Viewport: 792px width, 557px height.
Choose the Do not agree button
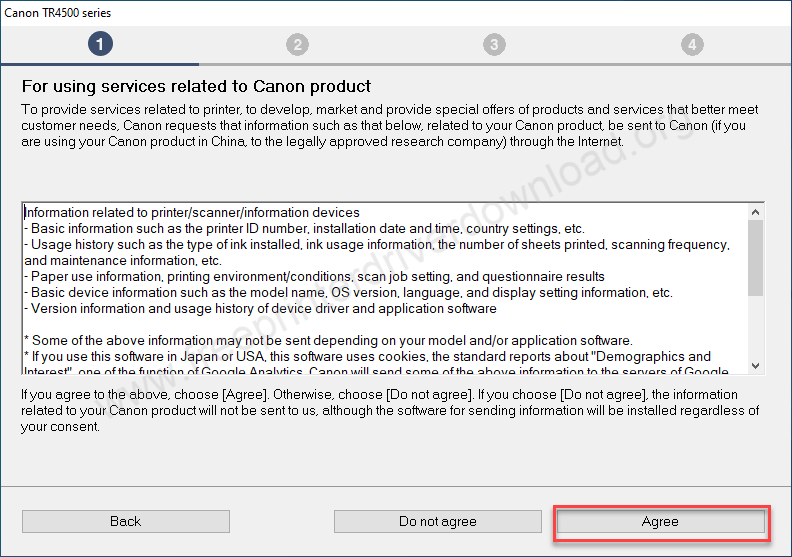click(437, 521)
